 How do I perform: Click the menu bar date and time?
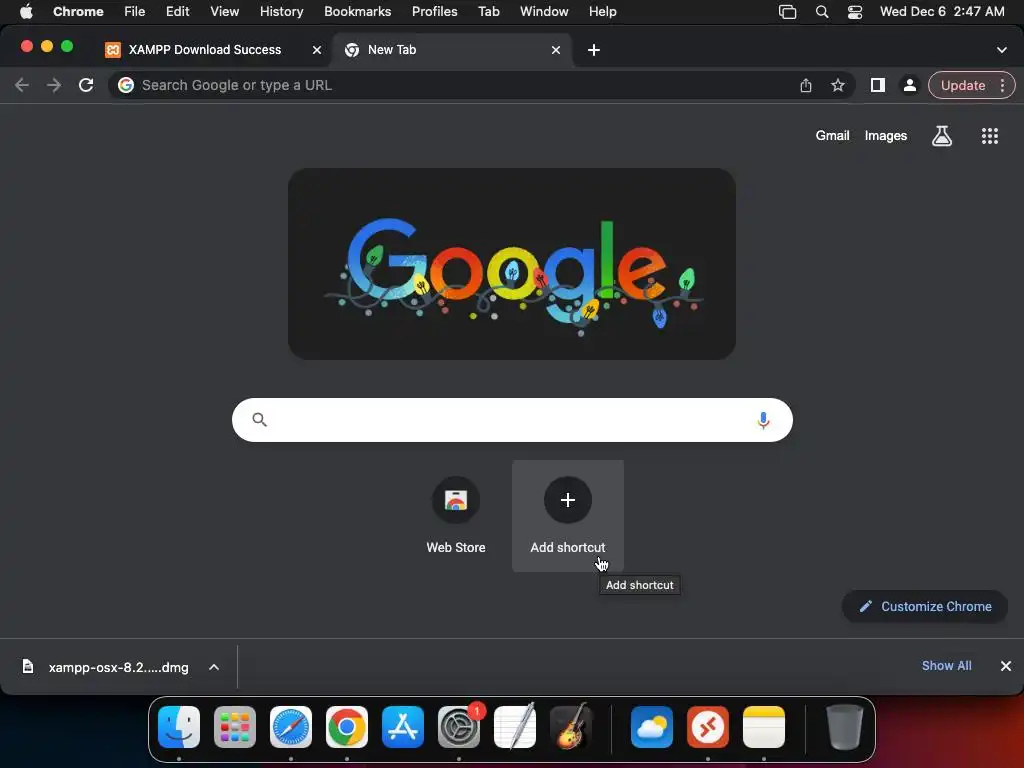point(942,12)
